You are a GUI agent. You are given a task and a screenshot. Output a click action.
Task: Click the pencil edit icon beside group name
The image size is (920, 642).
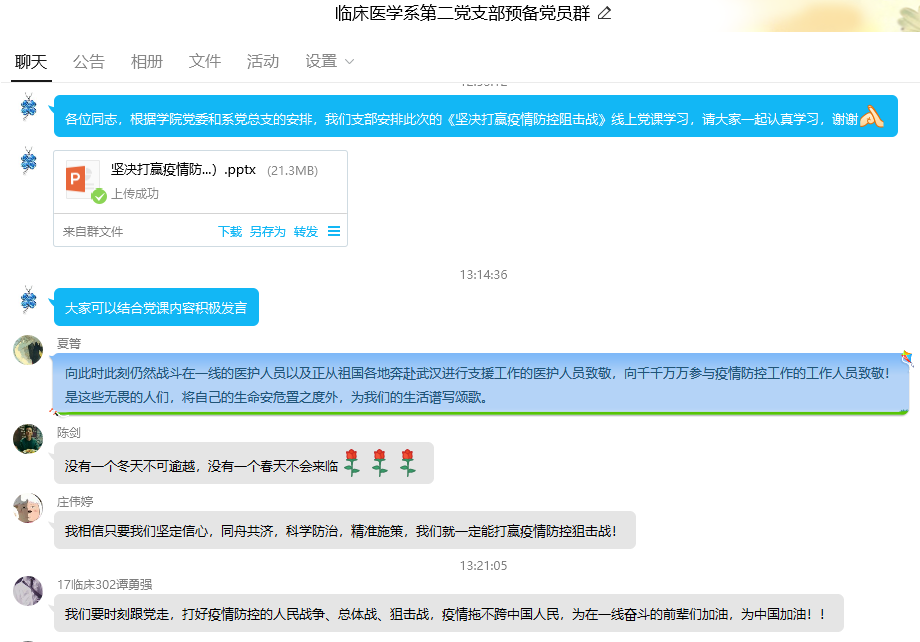pos(604,14)
